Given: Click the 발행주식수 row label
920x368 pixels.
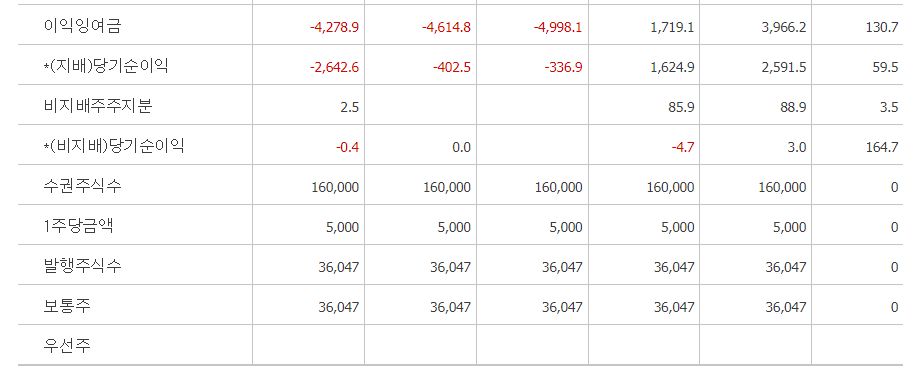Looking at the screenshot, I should [x=83, y=266].
